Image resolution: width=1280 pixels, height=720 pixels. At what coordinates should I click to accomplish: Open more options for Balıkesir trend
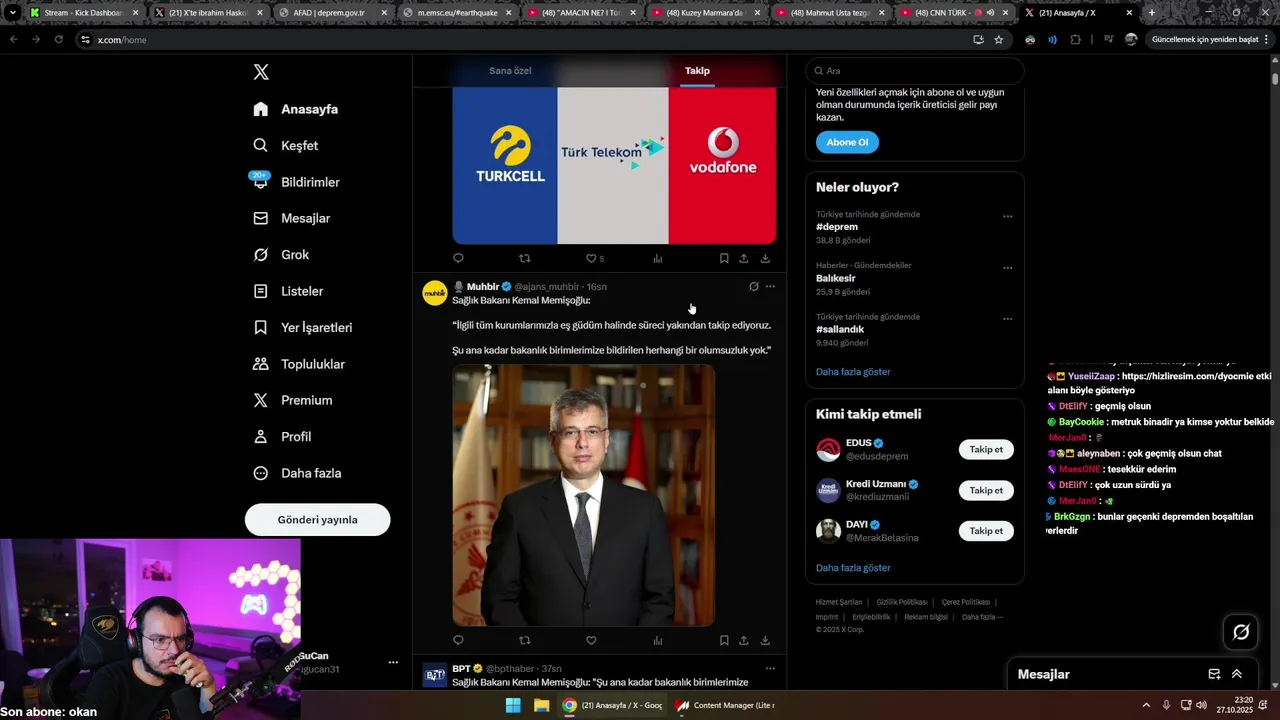(1007, 267)
